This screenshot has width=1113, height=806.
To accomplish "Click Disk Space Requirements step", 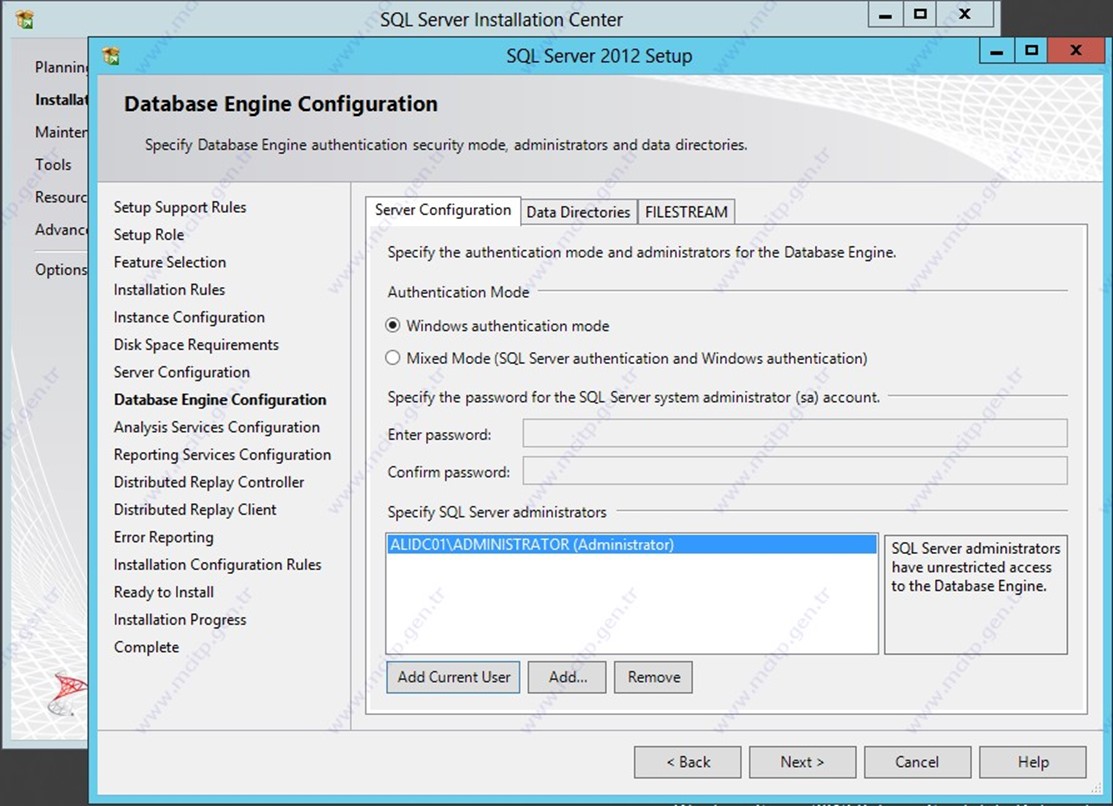I will [x=196, y=344].
